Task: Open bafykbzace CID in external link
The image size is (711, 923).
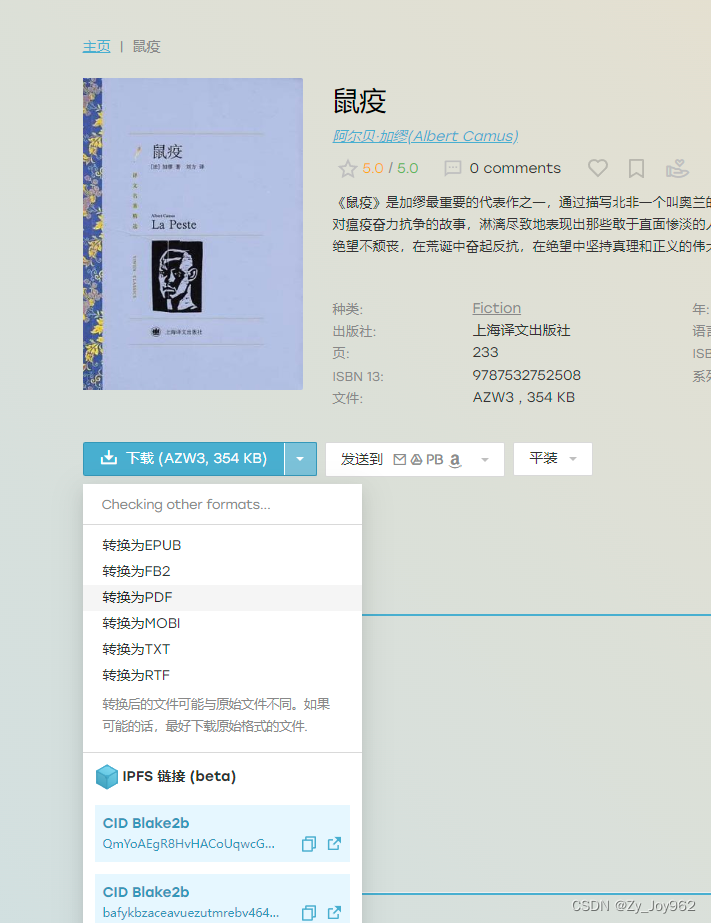Action: tap(334, 912)
